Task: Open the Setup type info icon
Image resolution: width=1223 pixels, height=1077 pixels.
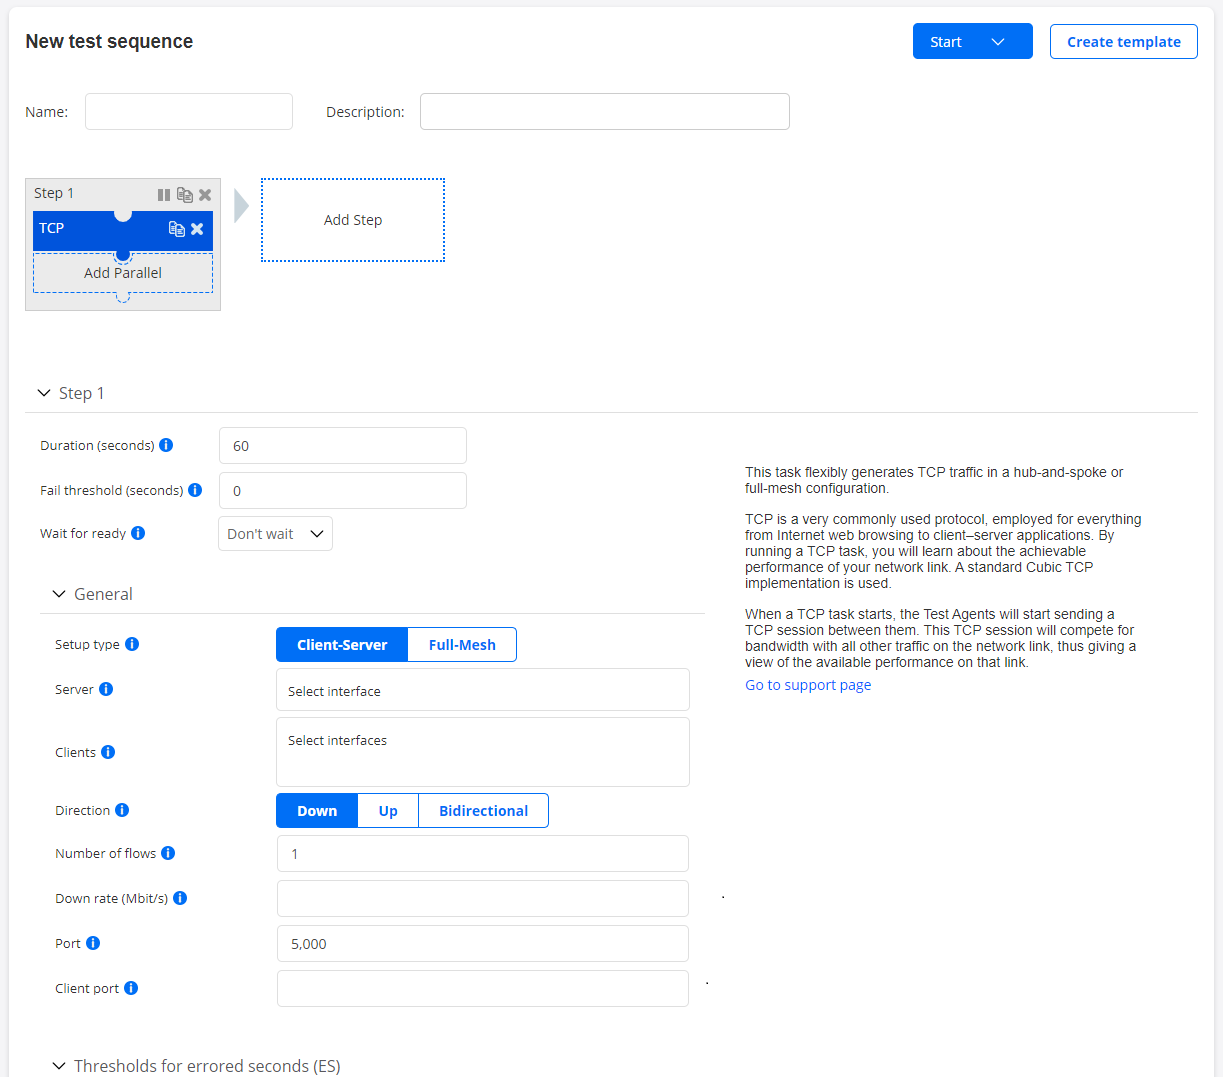Action: (131, 644)
